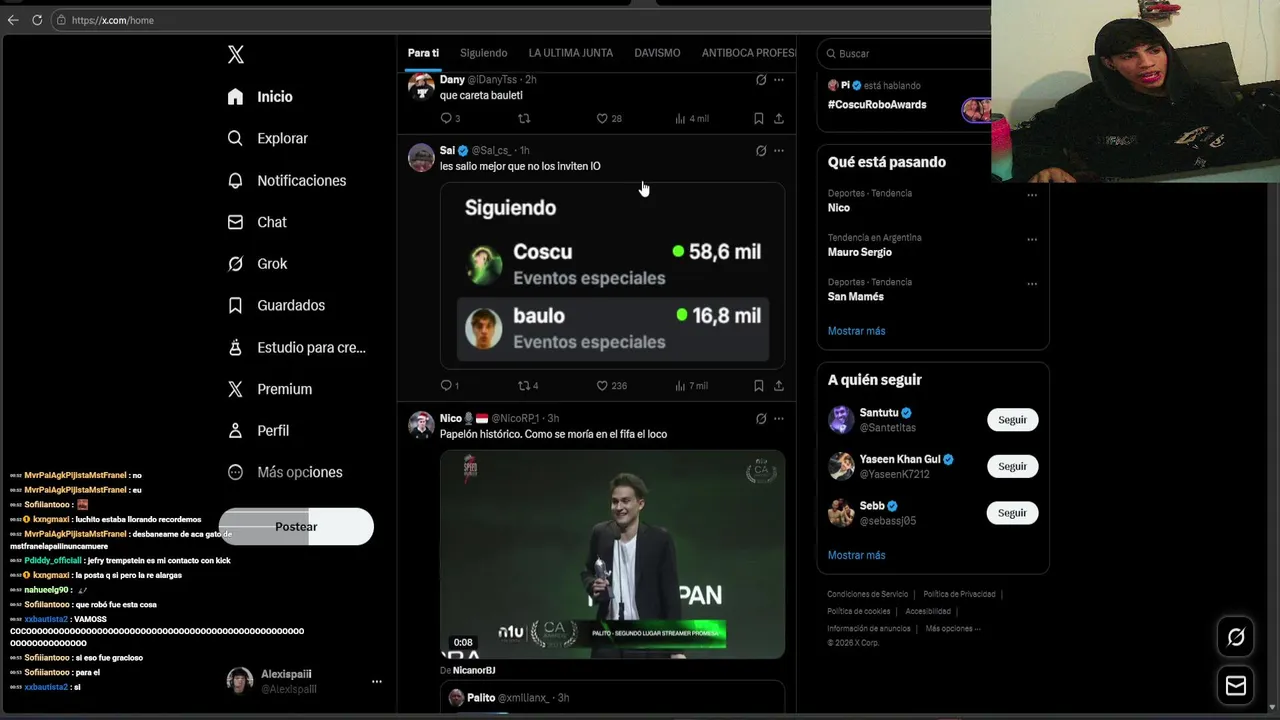Like Sai's post with 236 likes

[611, 385]
